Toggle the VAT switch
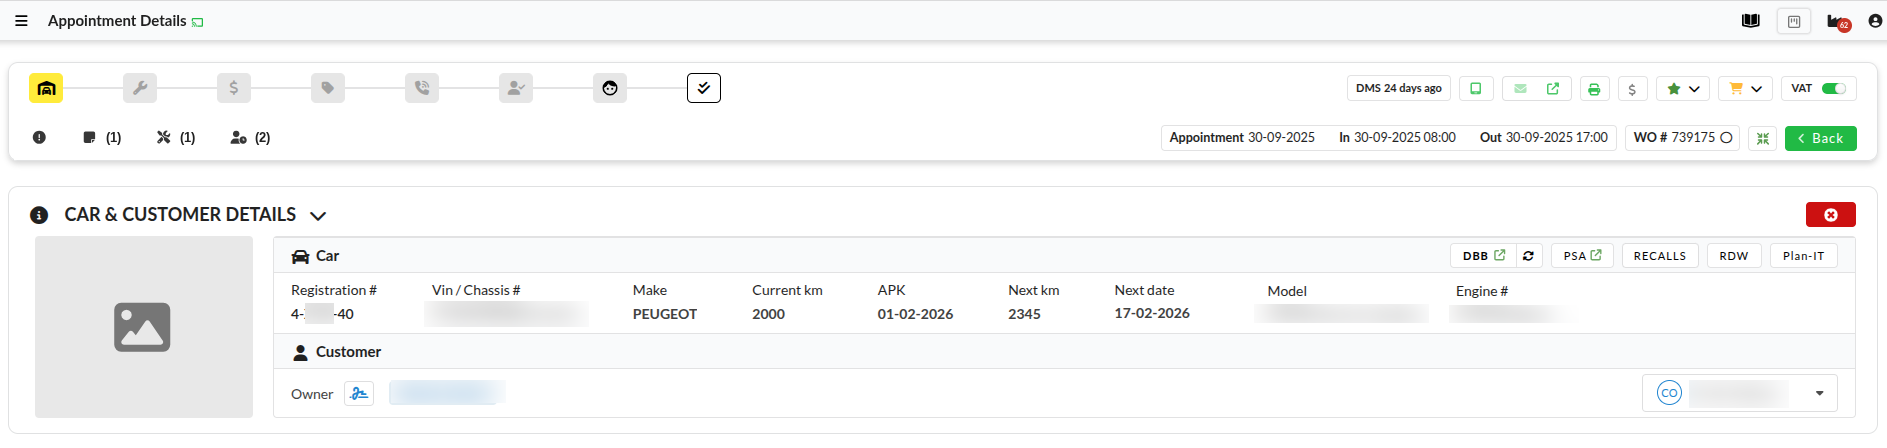 pos(1833,89)
